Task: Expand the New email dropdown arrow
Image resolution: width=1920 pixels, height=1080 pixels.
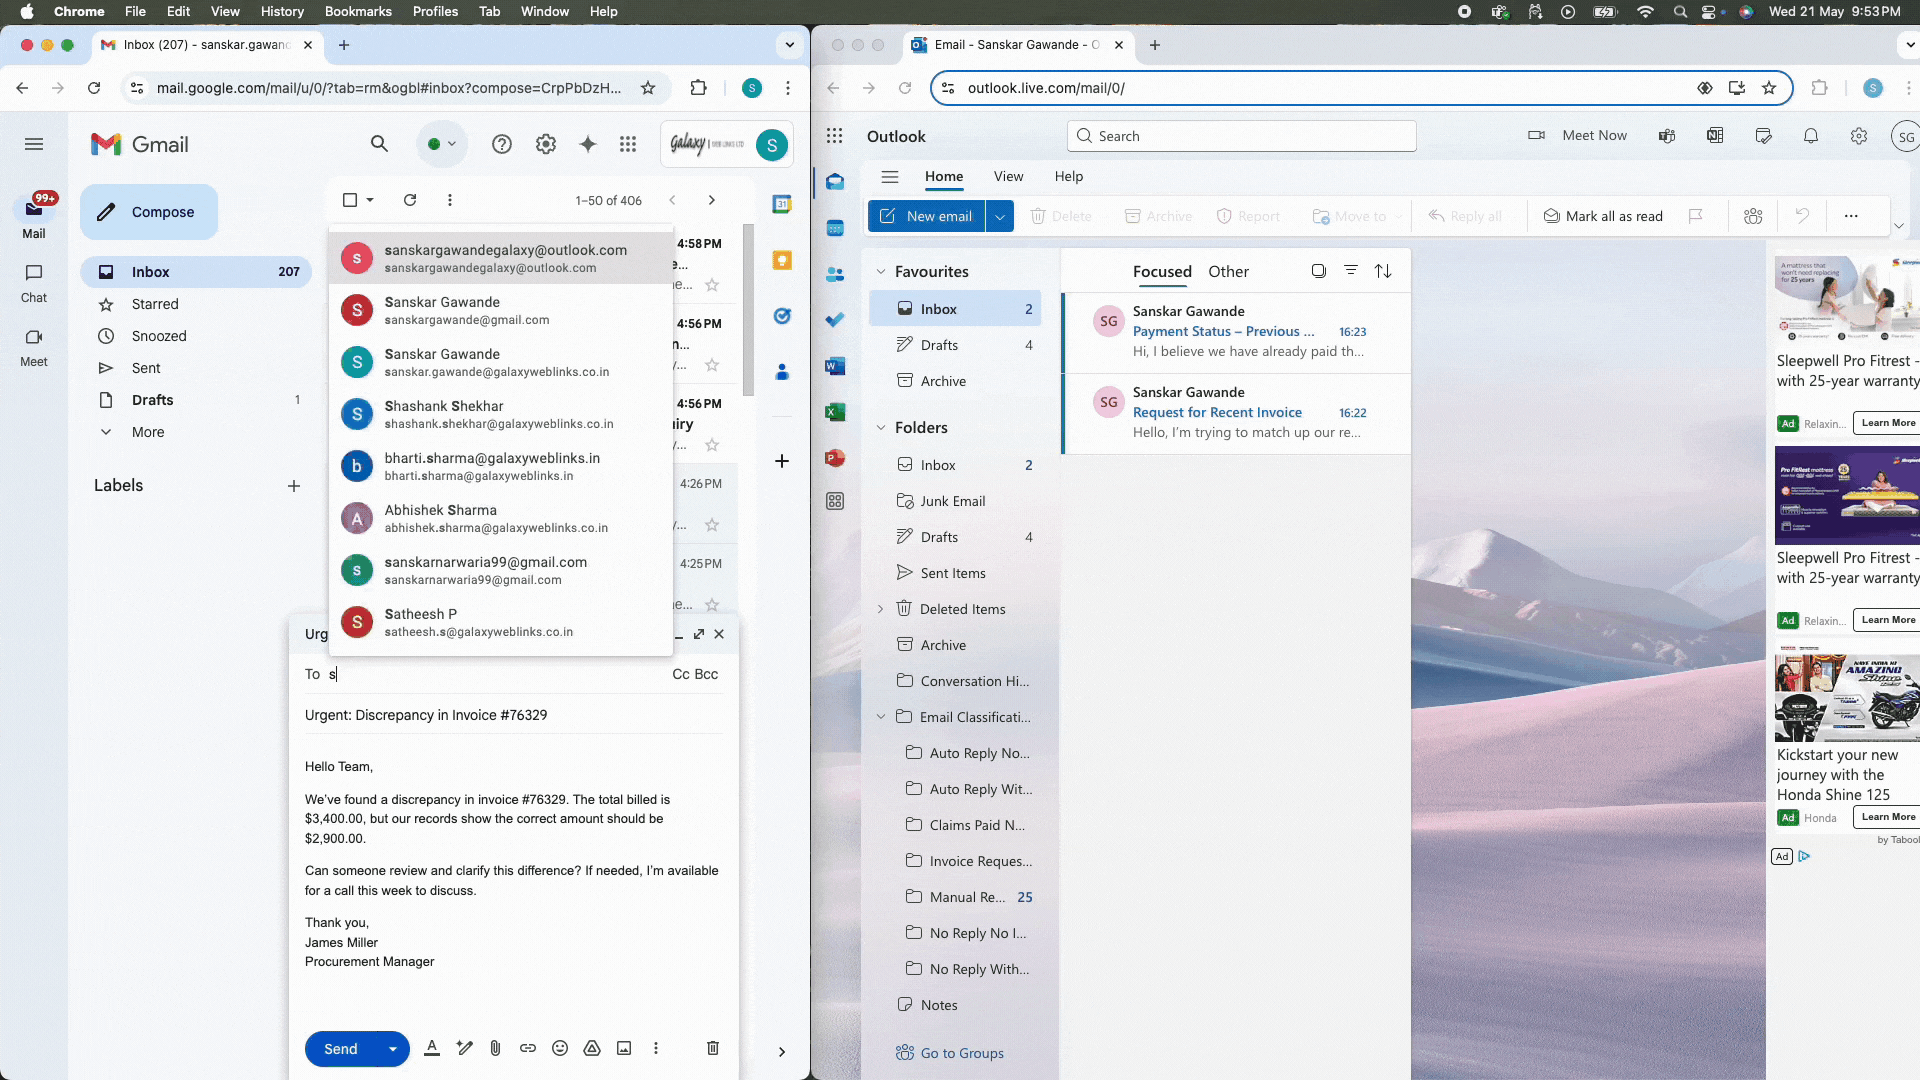Action: pos(1000,216)
